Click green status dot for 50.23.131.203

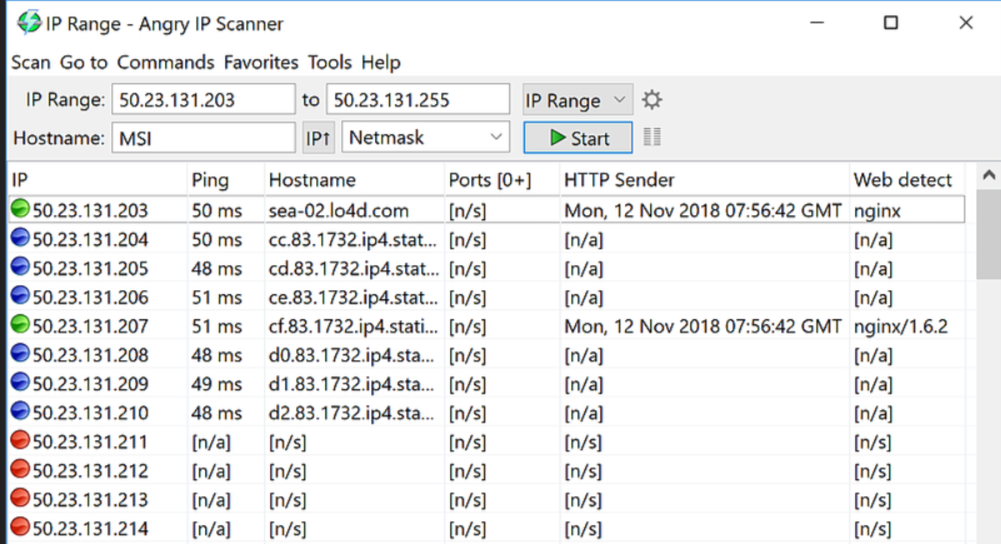pyautogui.click(x=20, y=209)
